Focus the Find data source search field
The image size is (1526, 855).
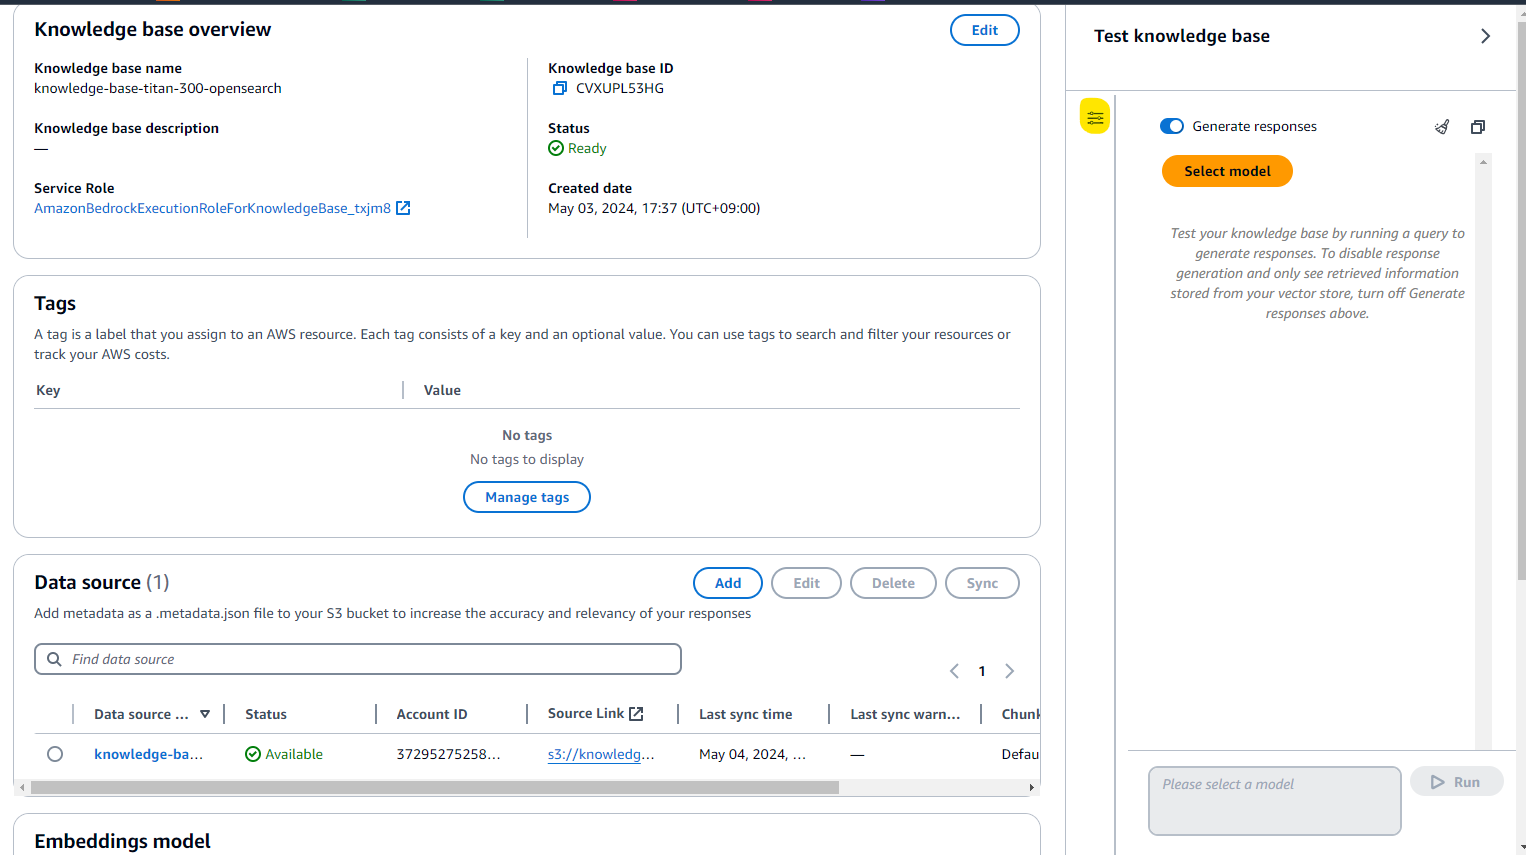pos(358,659)
